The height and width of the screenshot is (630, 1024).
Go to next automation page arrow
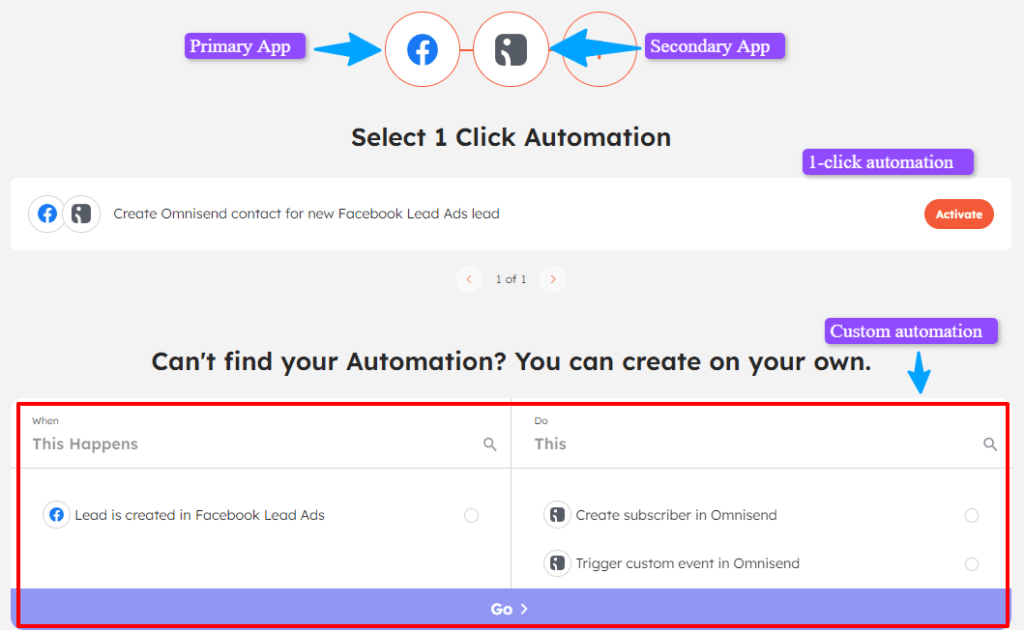click(553, 279)
